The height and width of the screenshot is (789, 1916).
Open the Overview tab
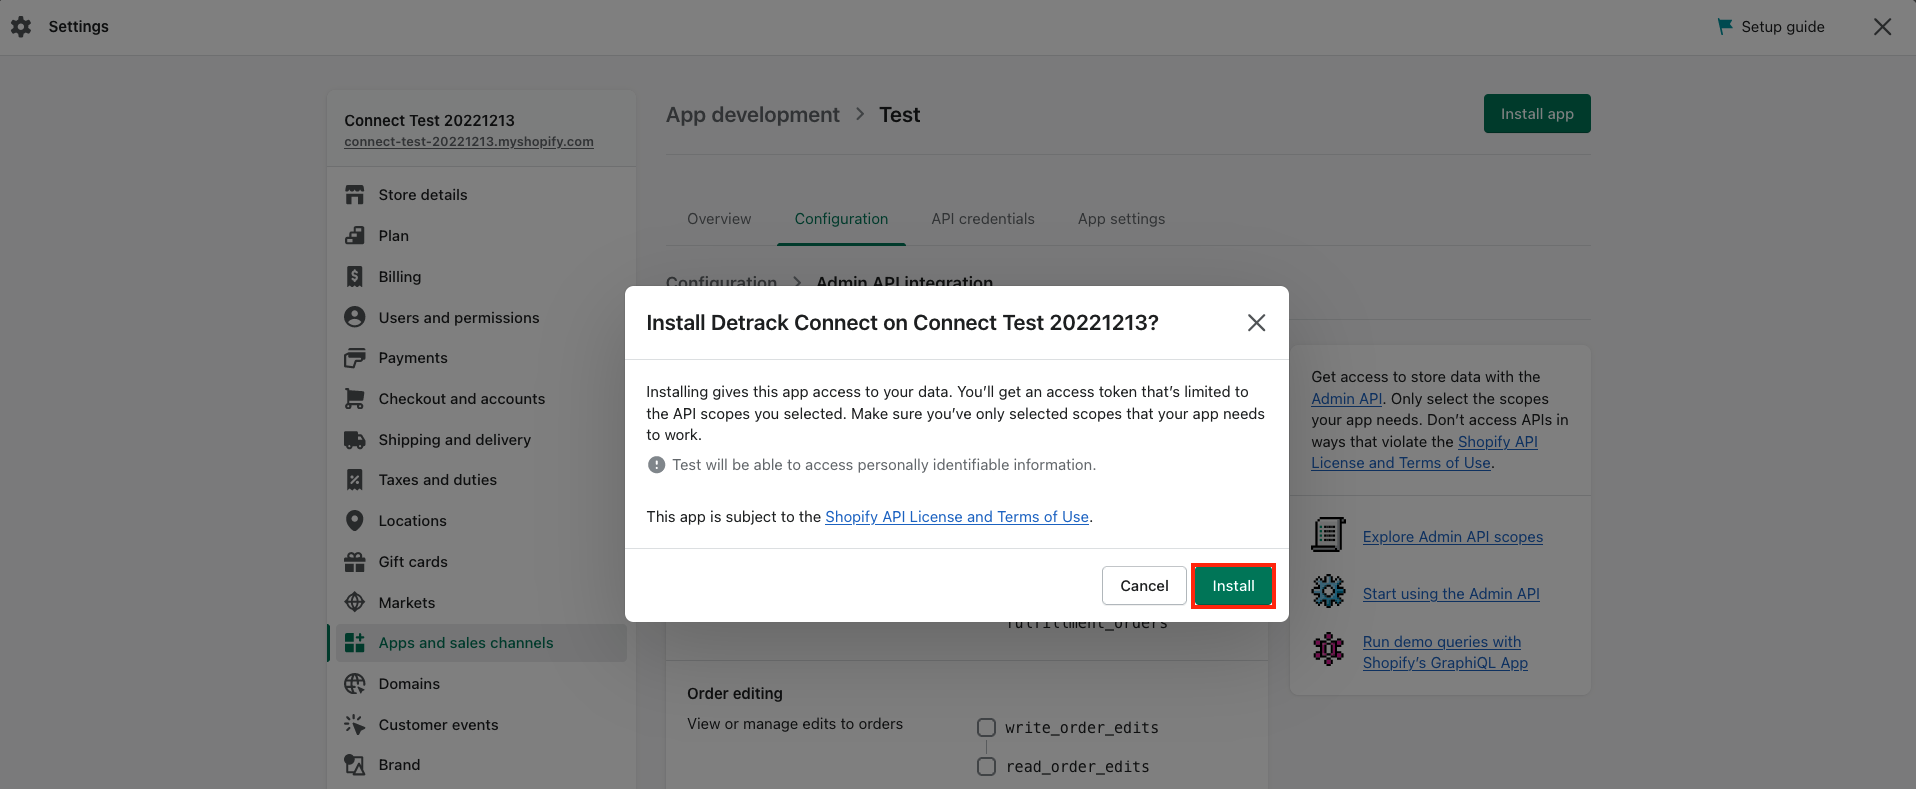click(x=719, y=219)
